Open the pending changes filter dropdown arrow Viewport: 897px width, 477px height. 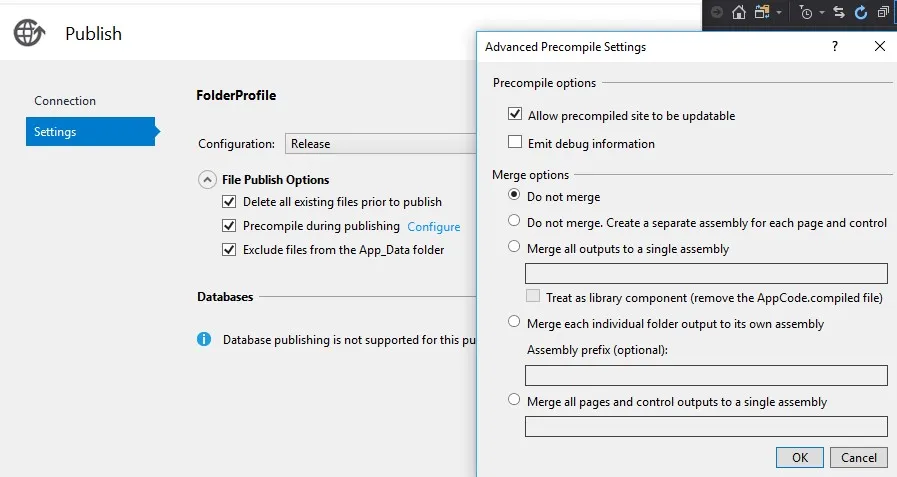[x=821, y=13]
